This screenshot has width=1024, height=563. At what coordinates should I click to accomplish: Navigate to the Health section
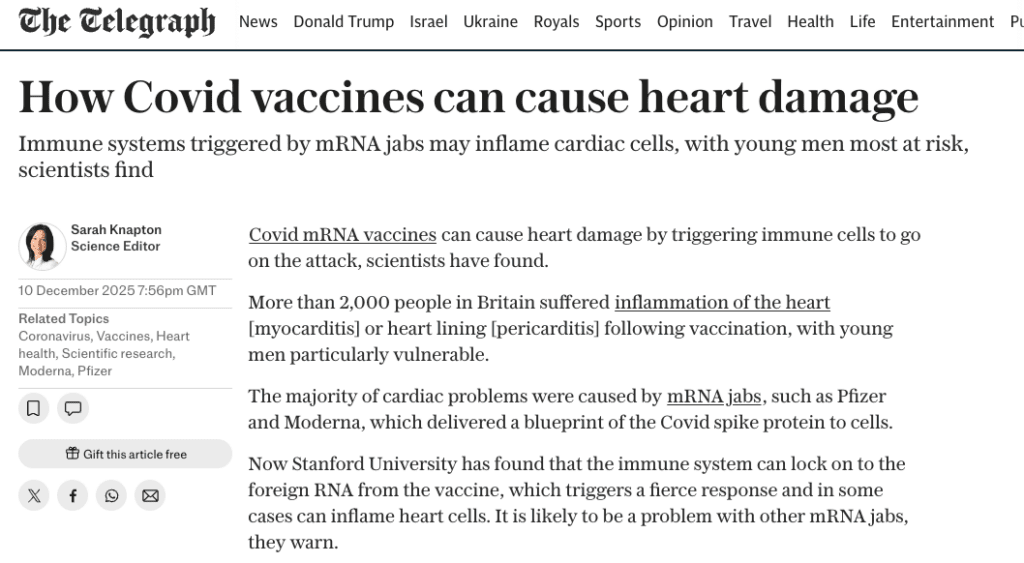coord(810,22)
